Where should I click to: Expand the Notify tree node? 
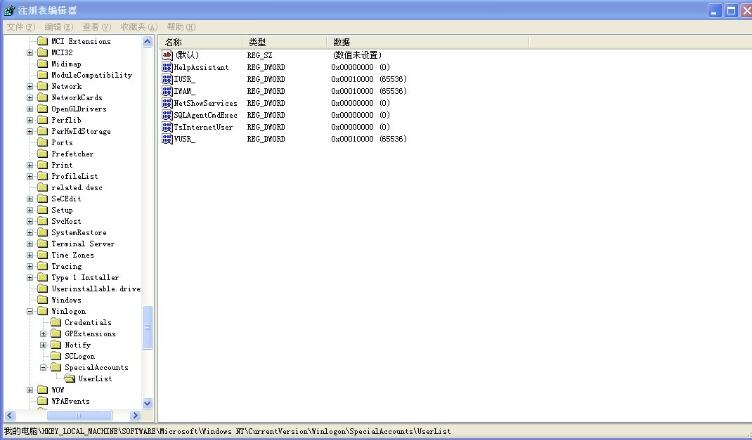(43, 345)
